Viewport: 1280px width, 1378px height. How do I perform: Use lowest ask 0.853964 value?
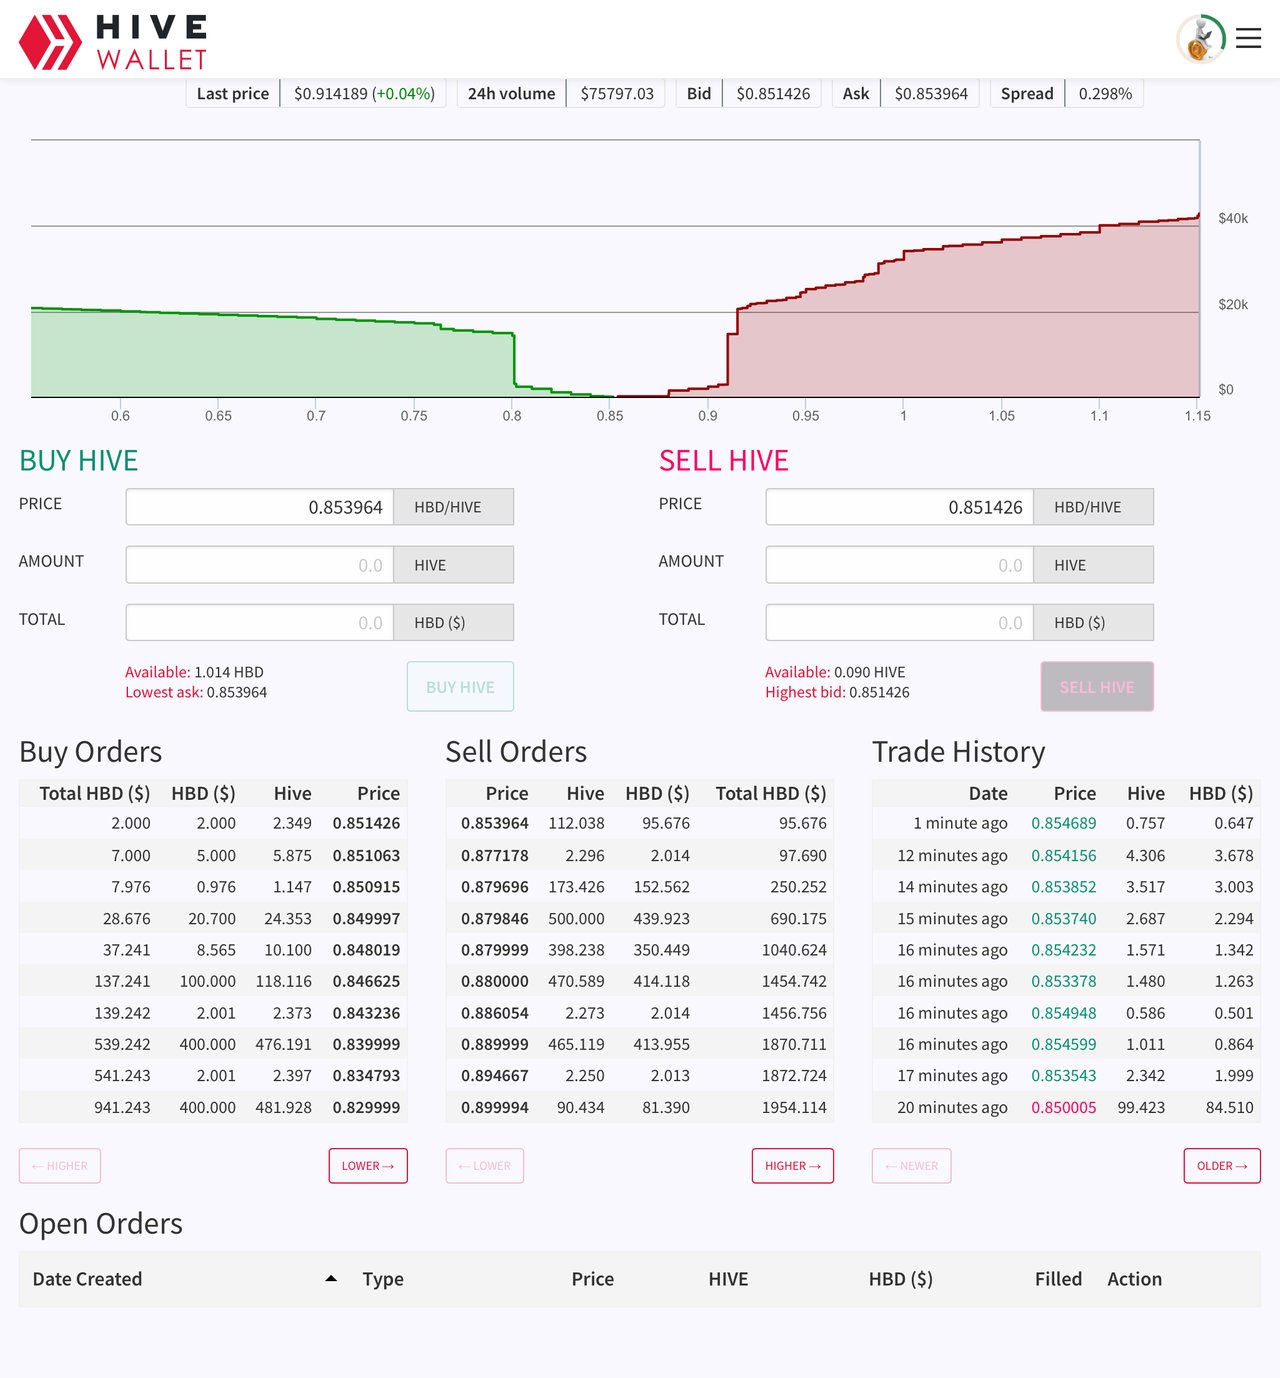(x=196, y=692)
